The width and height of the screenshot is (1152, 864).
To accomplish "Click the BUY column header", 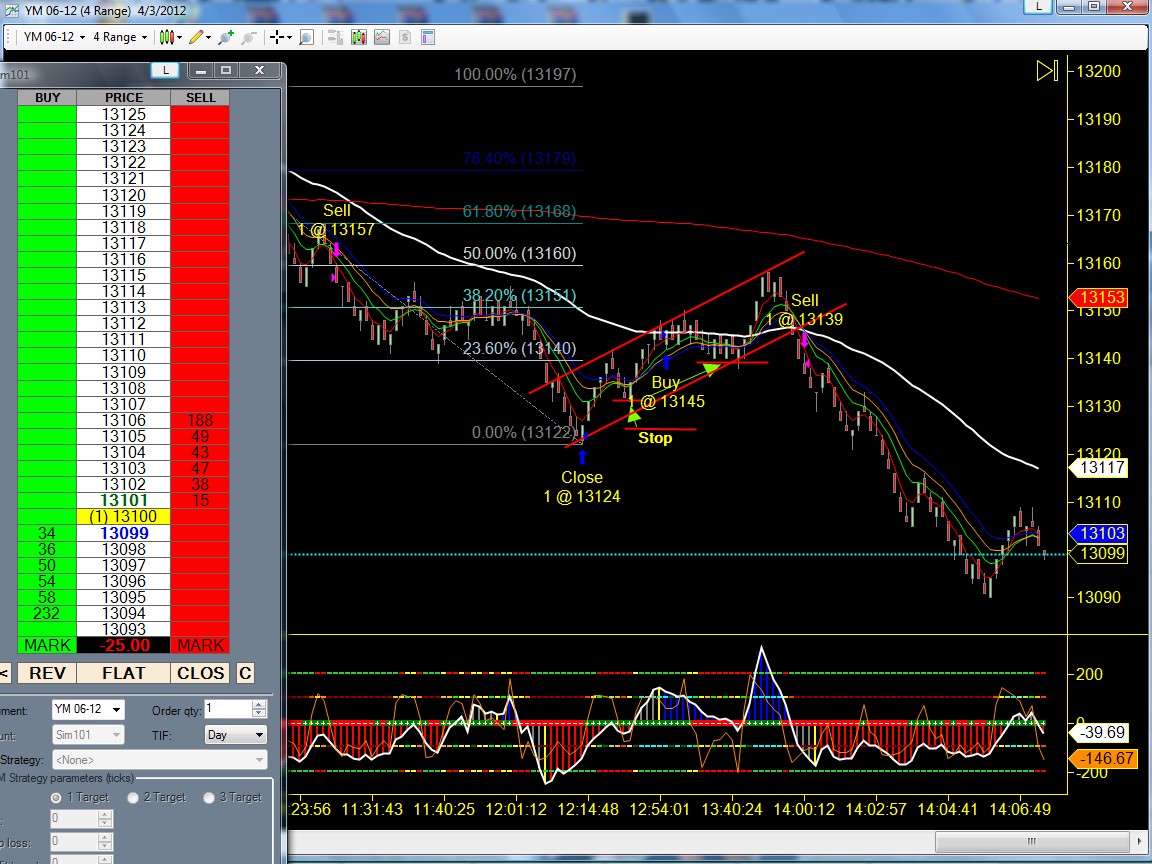I will pyautogui.click(x=47, y=98).
